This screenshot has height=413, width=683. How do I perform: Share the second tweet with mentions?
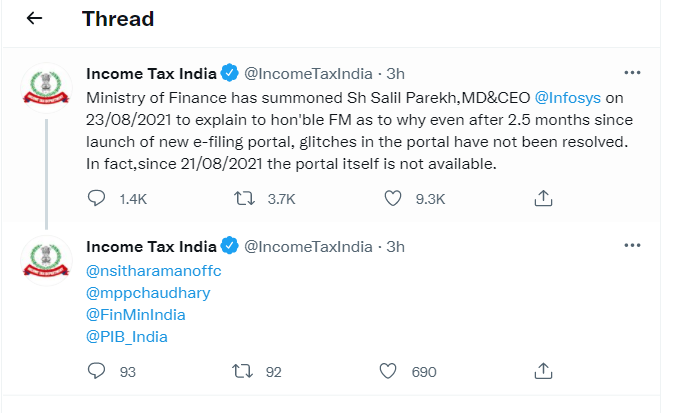pos(543,372)
